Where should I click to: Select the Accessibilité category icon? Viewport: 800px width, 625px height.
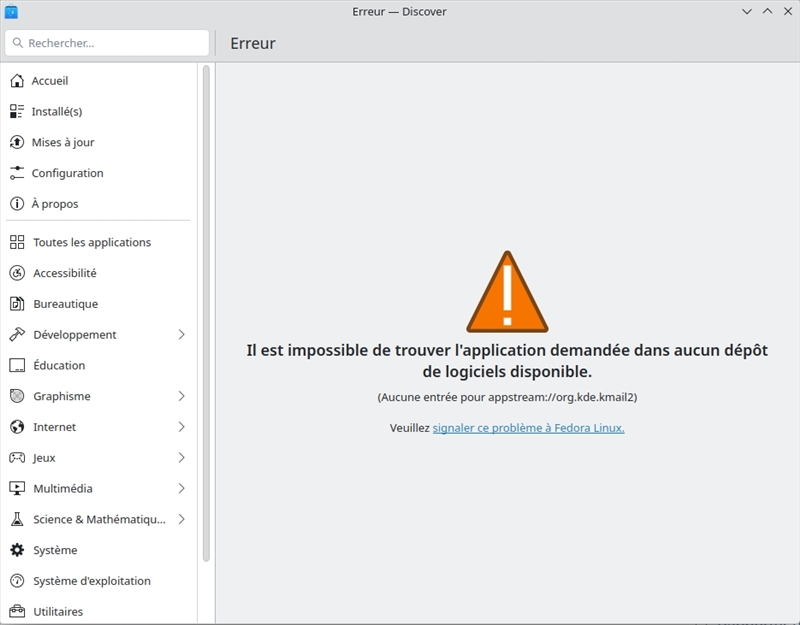[x=17, y=273]
